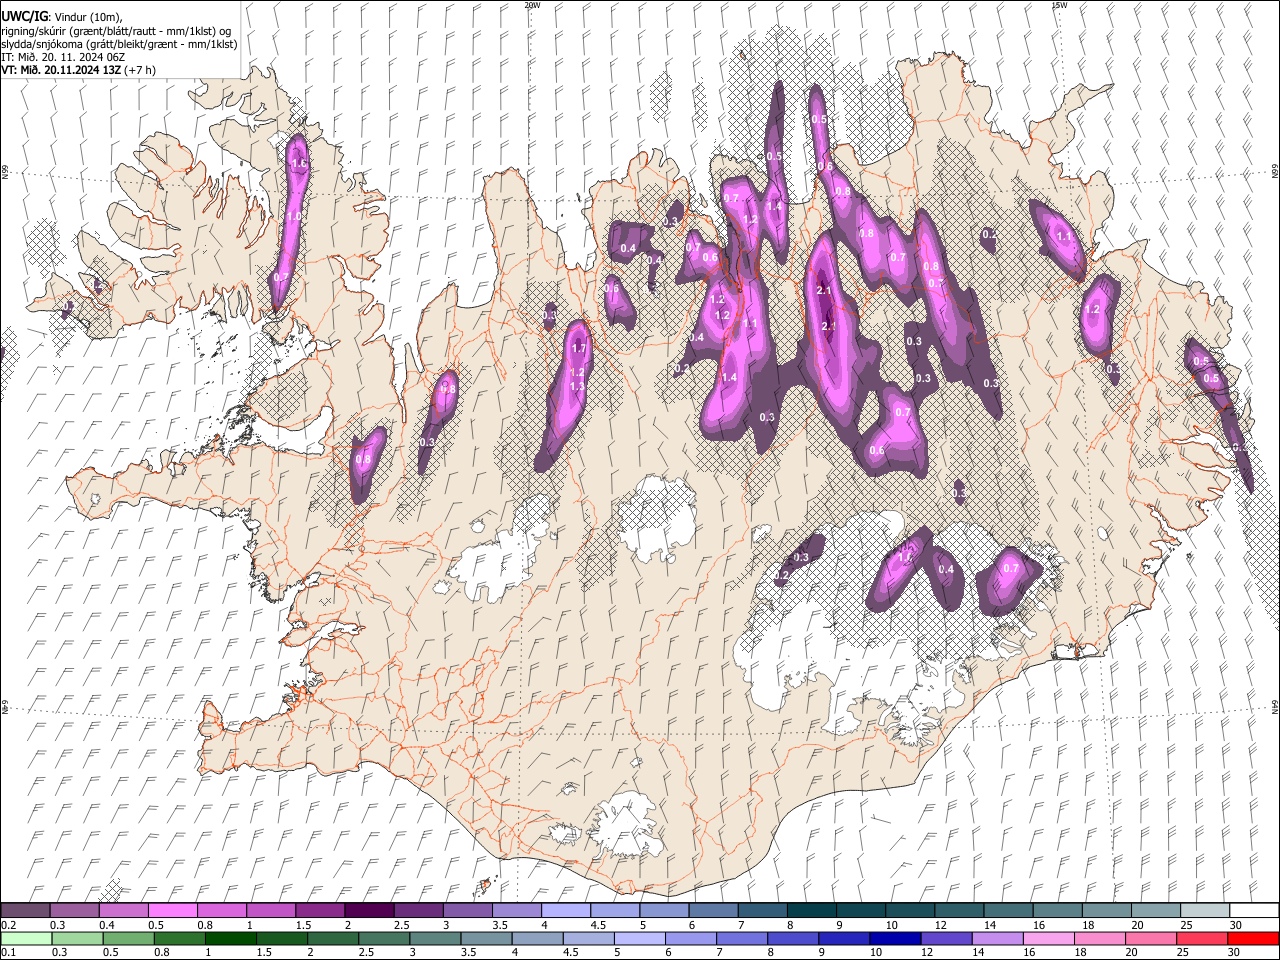Click the rain legend swatch starting at 25
This screenshot has height=960, width=1280.
click(x=1200, y=939)
